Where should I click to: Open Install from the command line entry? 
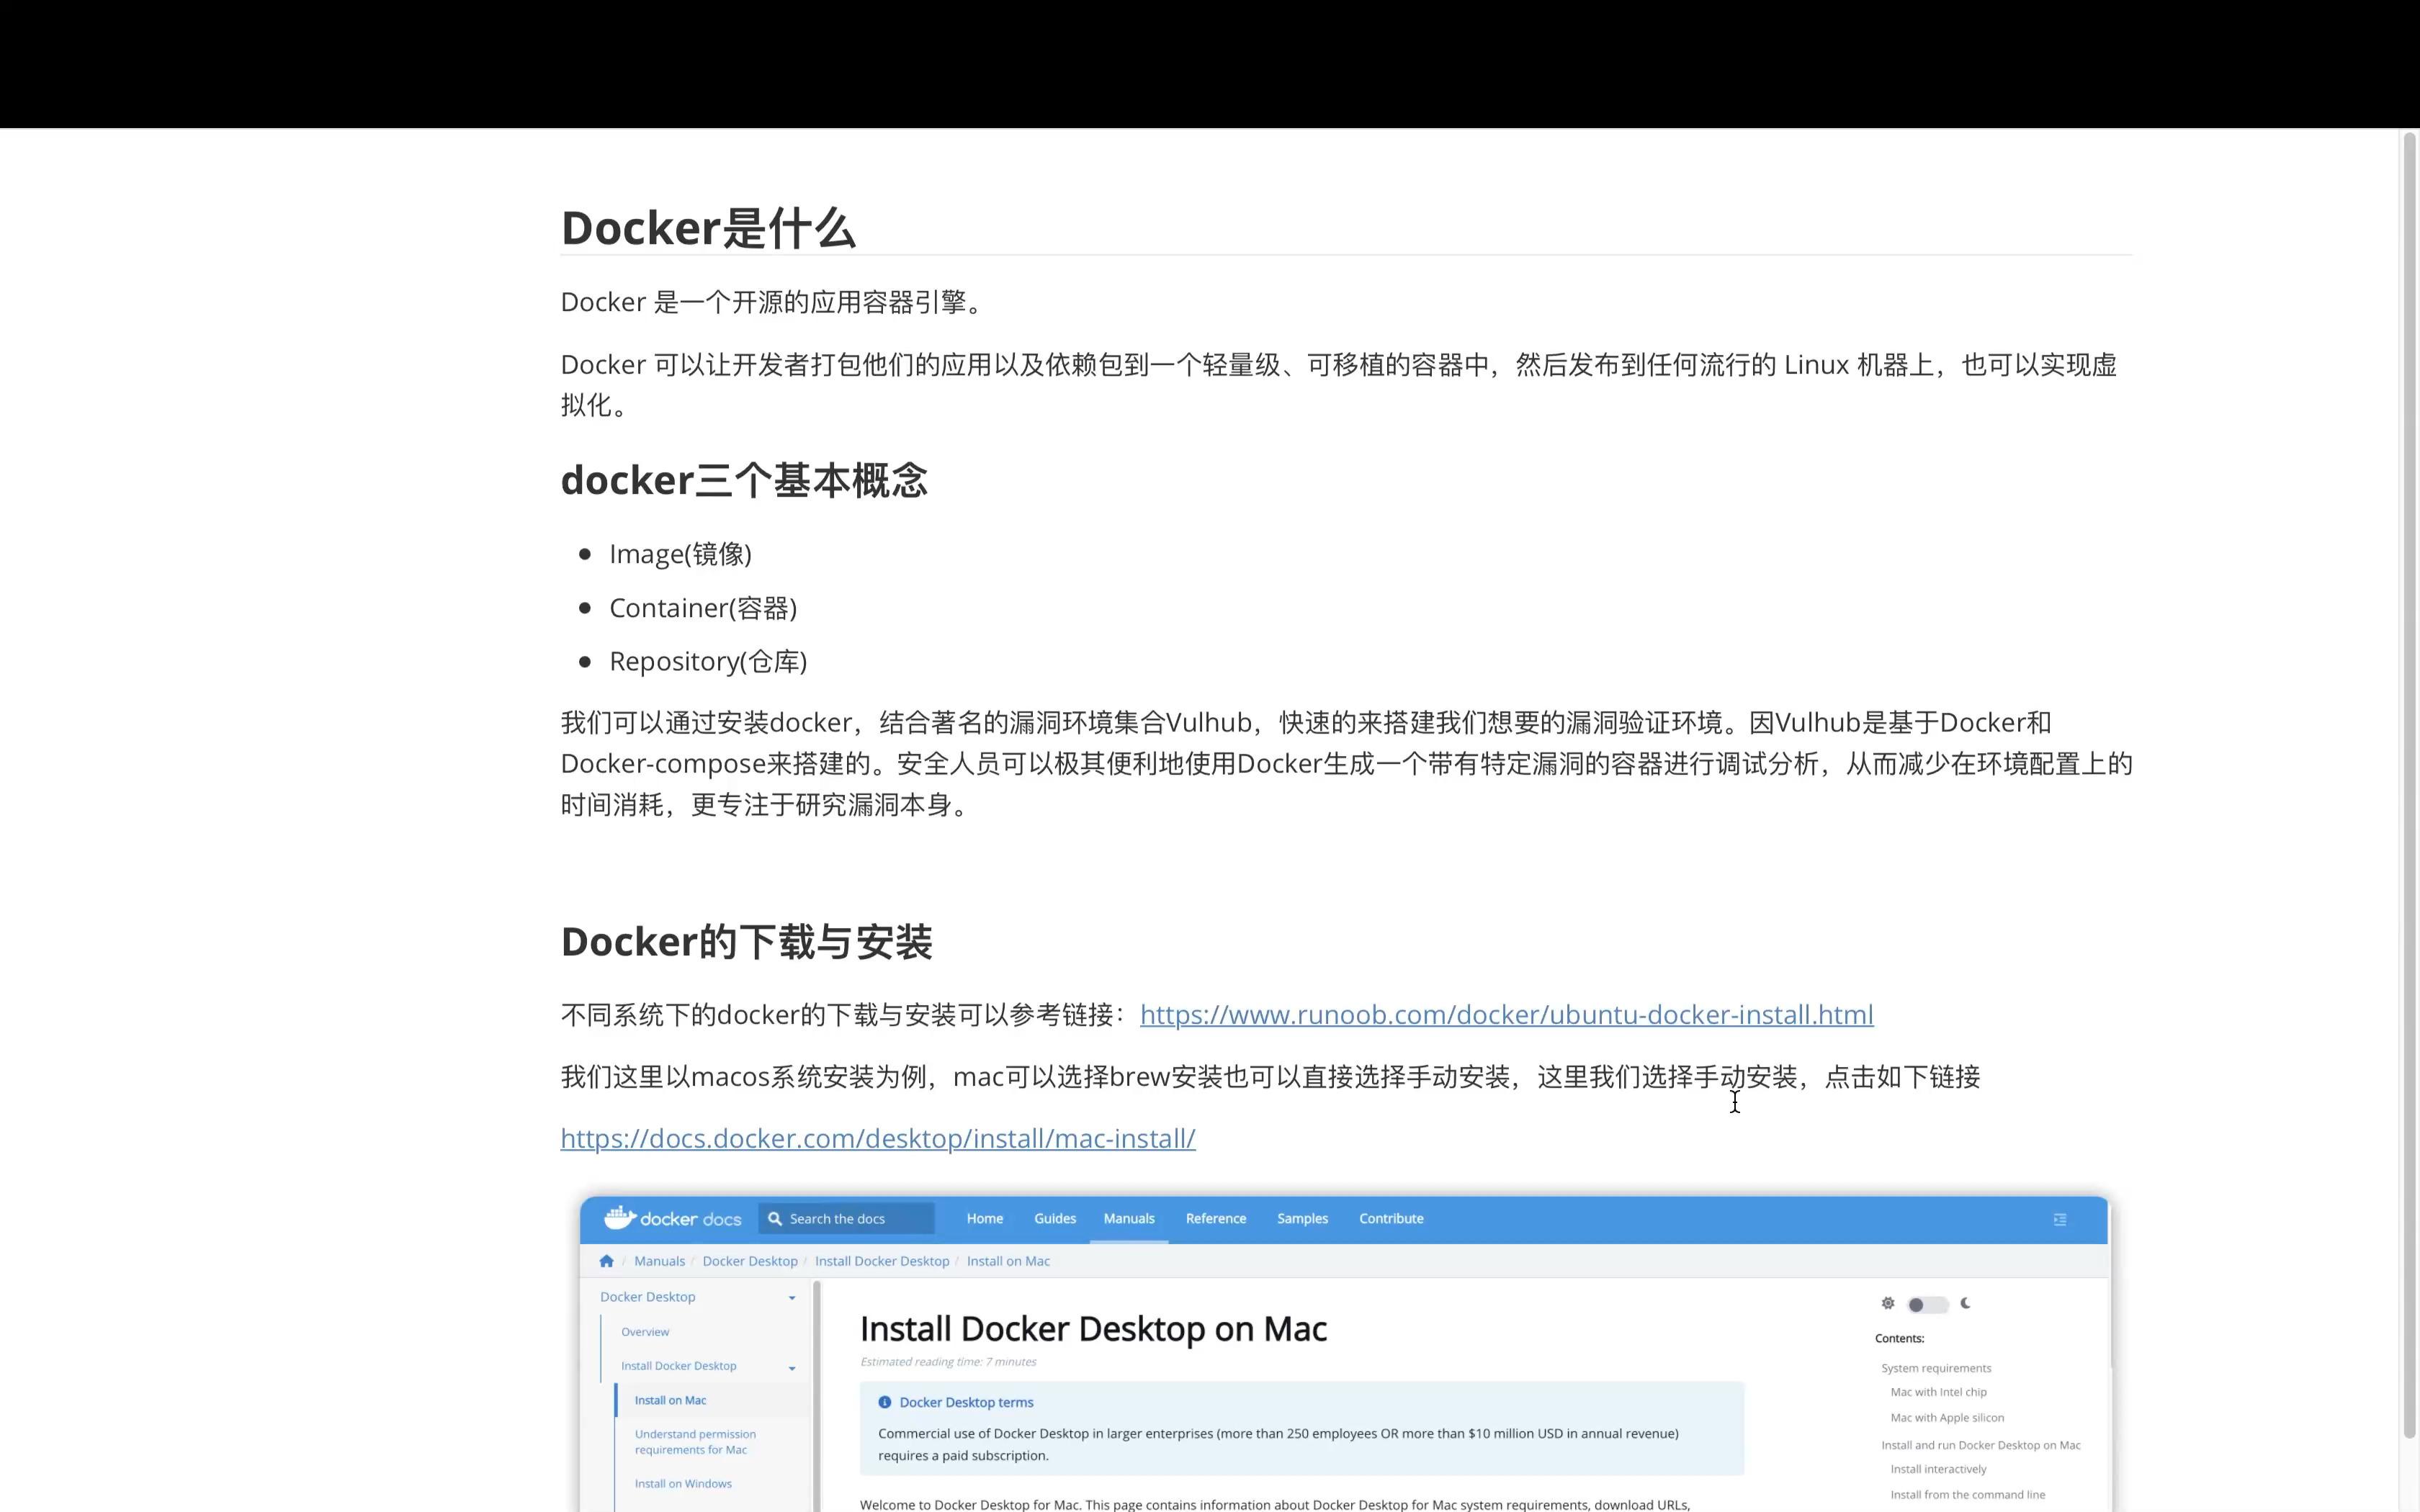[x=1967, y=1495]
